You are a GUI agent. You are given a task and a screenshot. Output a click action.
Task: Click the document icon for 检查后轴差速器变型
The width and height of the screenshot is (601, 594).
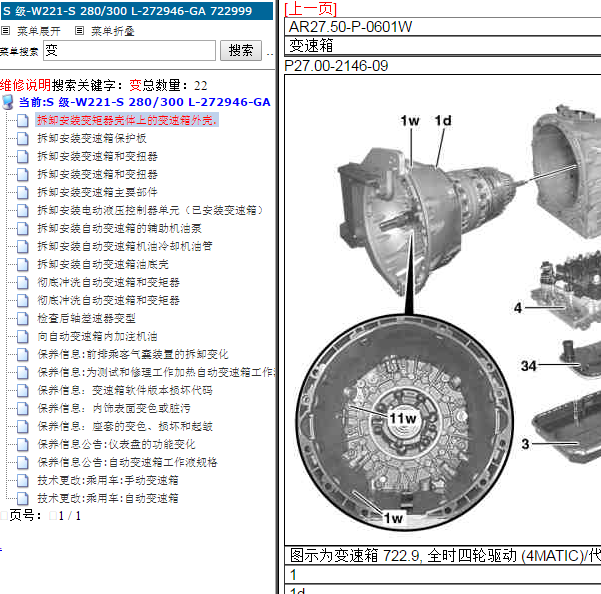tap(23, 318)
